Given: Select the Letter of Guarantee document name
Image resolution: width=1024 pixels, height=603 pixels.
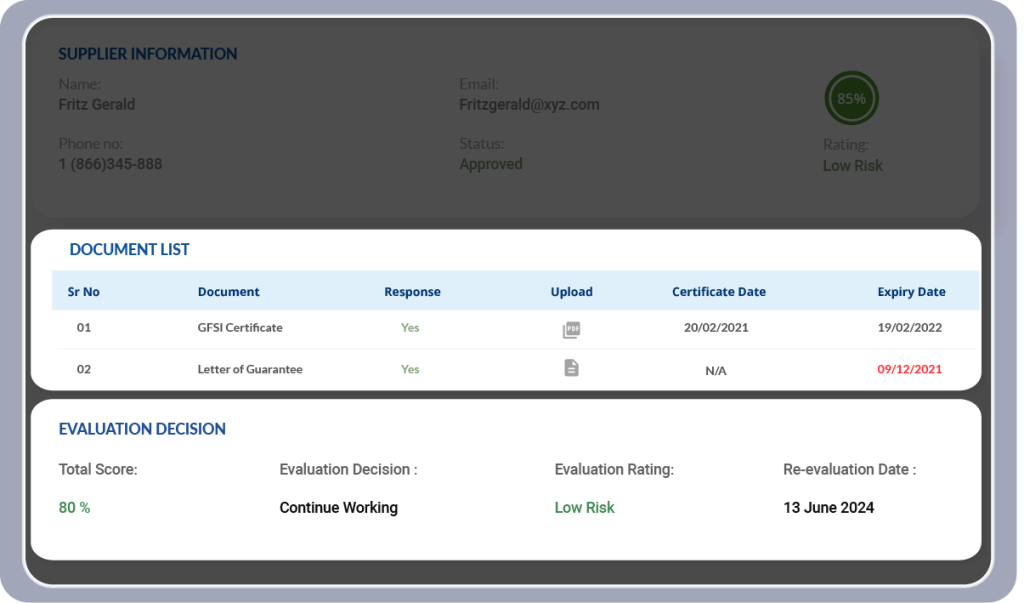Looking at the screenshot, I should click(250, 370).
